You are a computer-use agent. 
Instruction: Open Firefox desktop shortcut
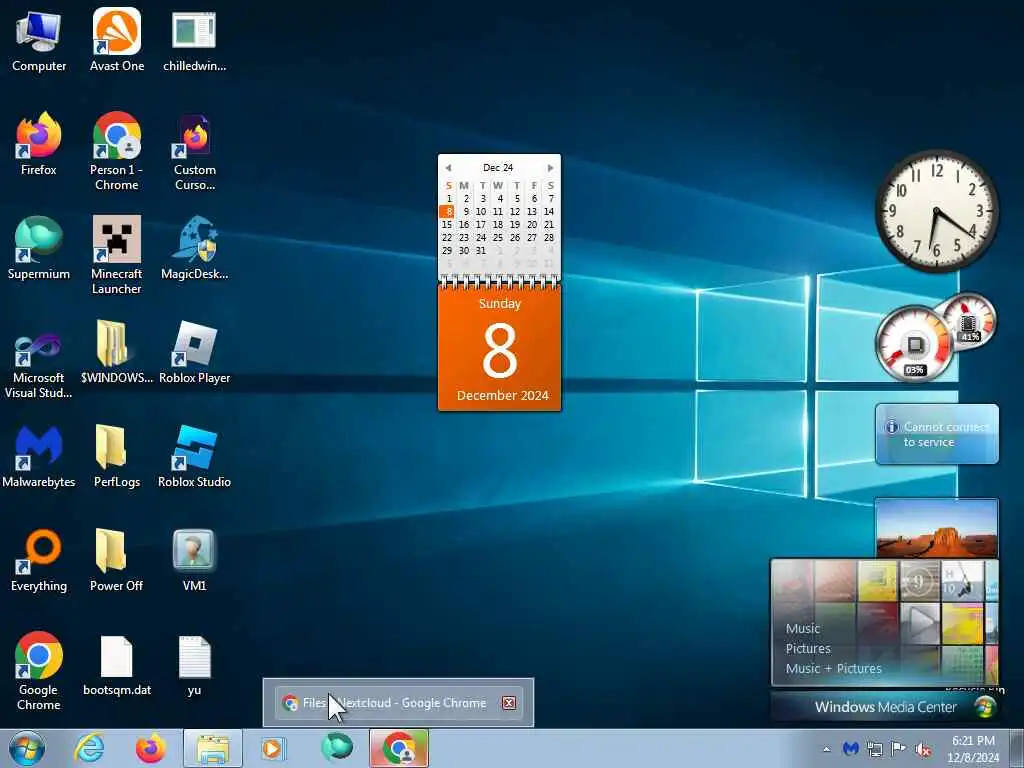point(39,144)
